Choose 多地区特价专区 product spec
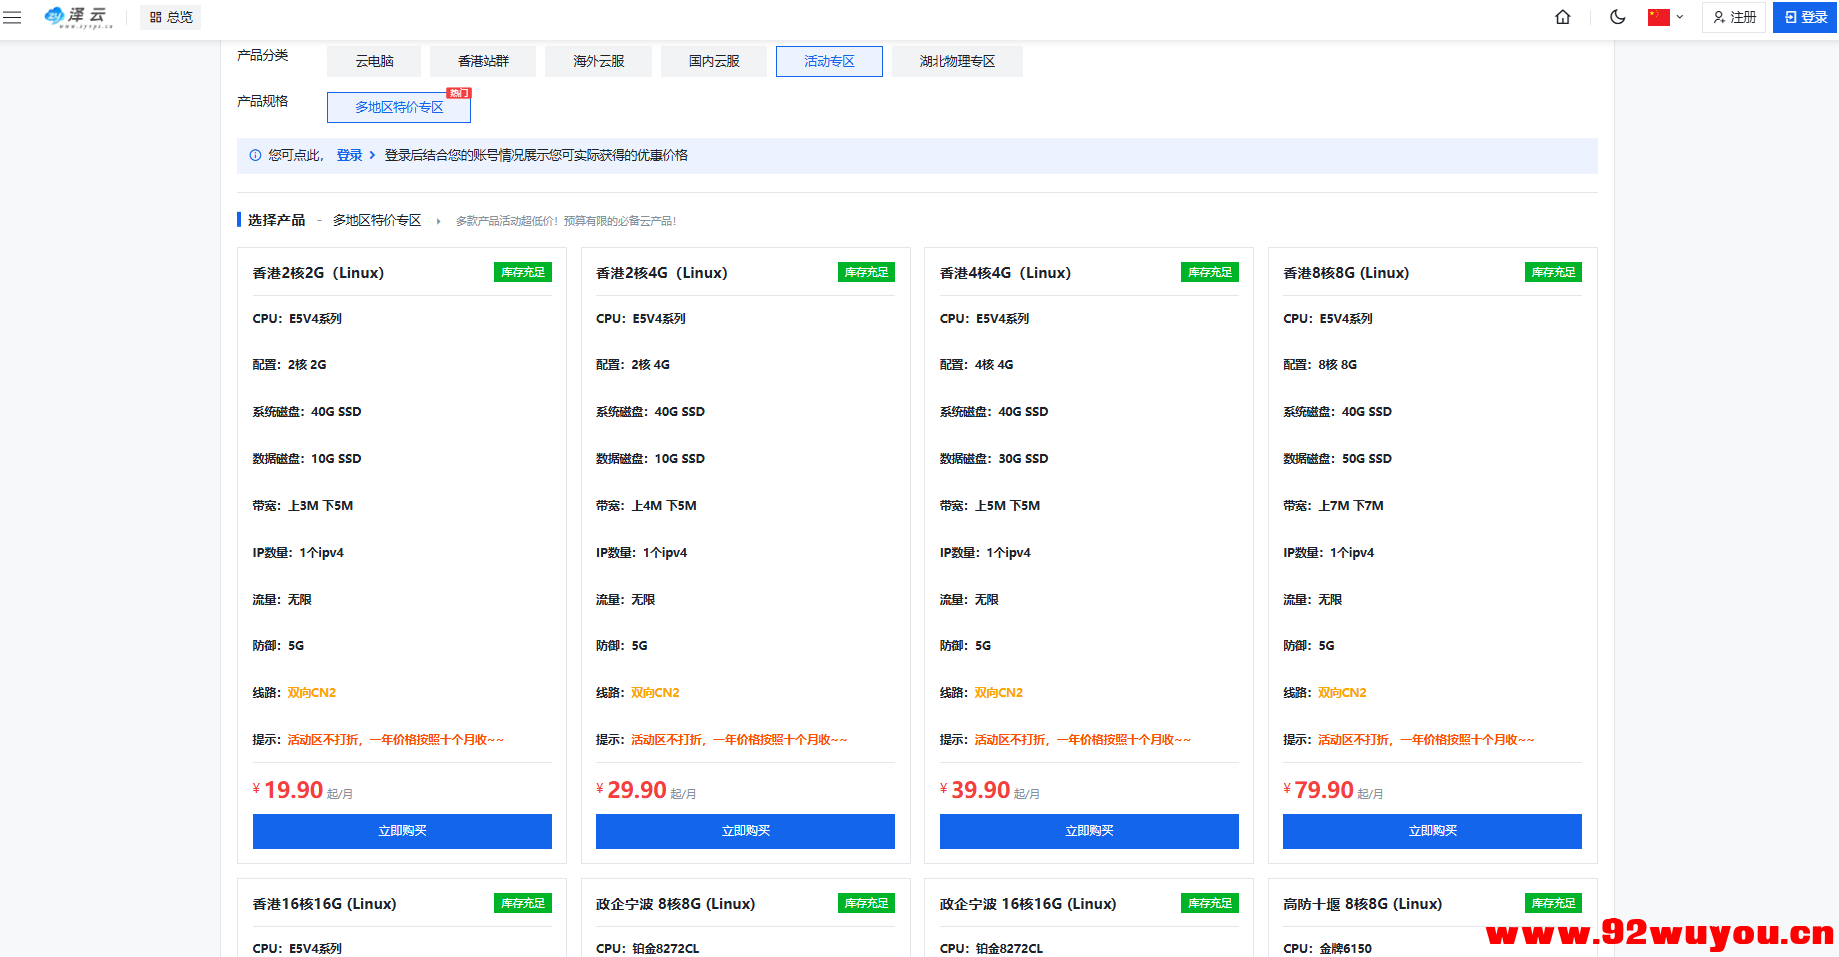Viewport: 1839px width, 957px height. tap(399, 107)
